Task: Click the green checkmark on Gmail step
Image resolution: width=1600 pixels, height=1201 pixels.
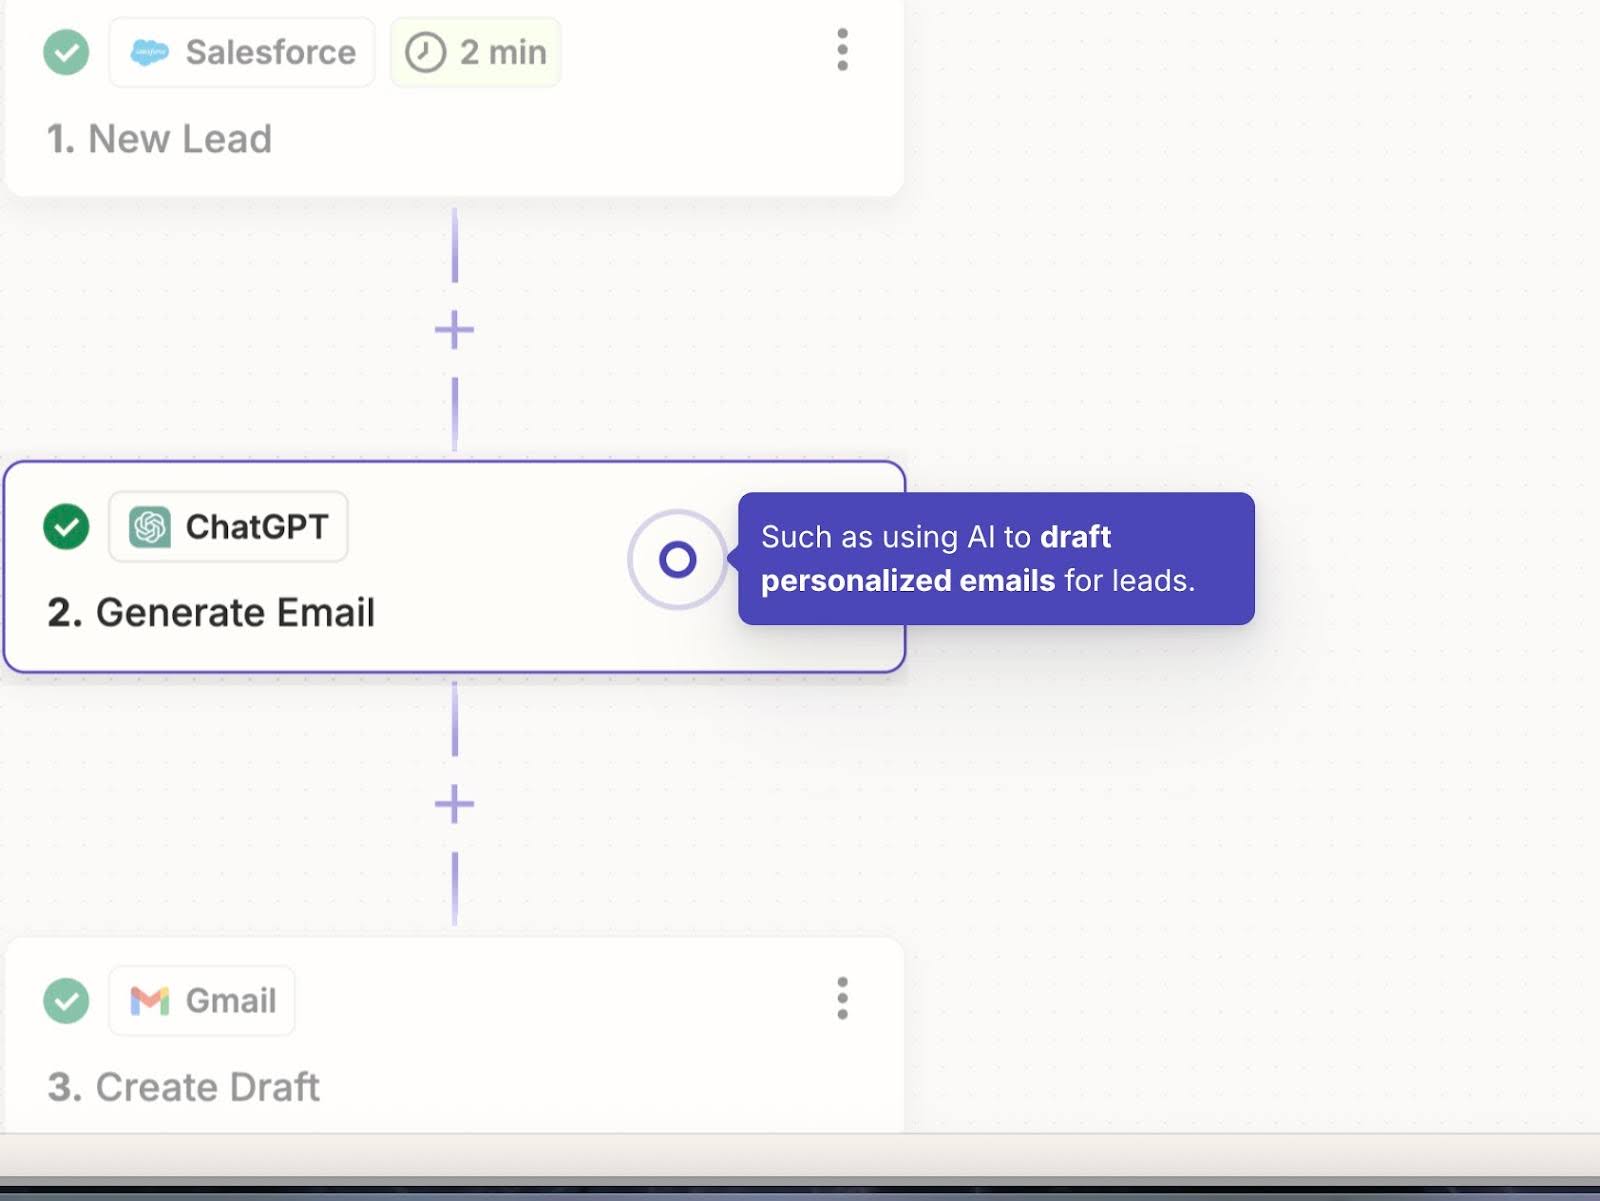Action: pyautogui.click(x=66, y=1000)
